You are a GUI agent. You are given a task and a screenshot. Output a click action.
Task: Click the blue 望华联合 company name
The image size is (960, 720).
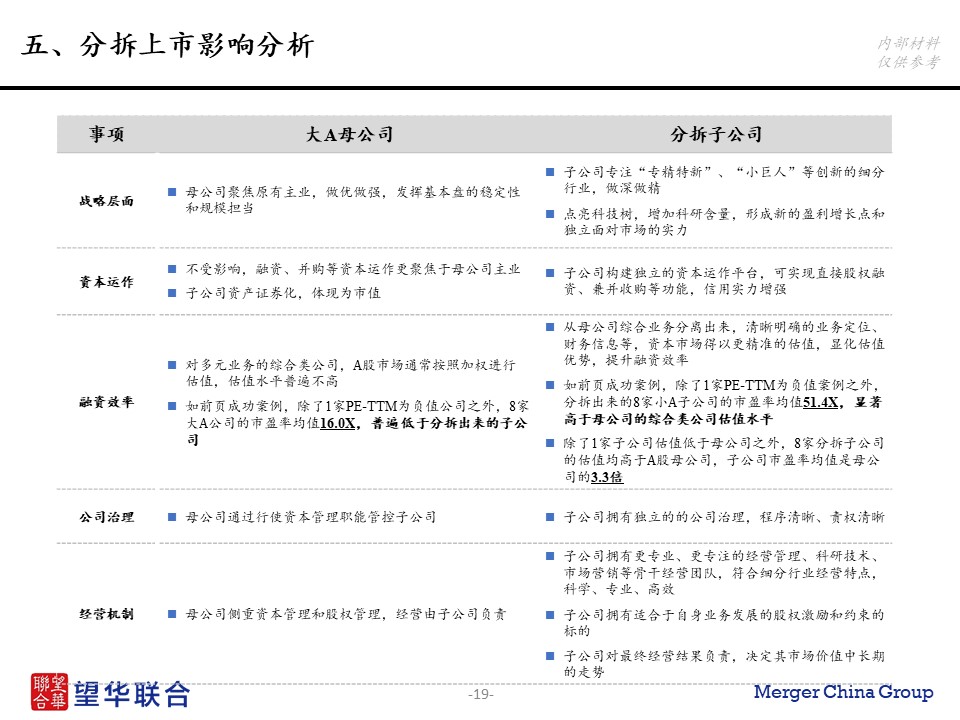[x=126, y=693]
